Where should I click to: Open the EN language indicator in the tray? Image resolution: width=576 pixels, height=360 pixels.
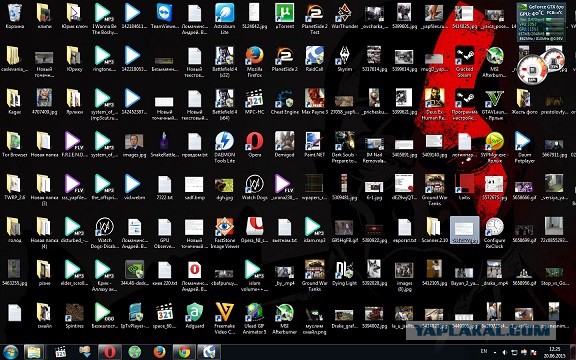[x=484, y=351]
